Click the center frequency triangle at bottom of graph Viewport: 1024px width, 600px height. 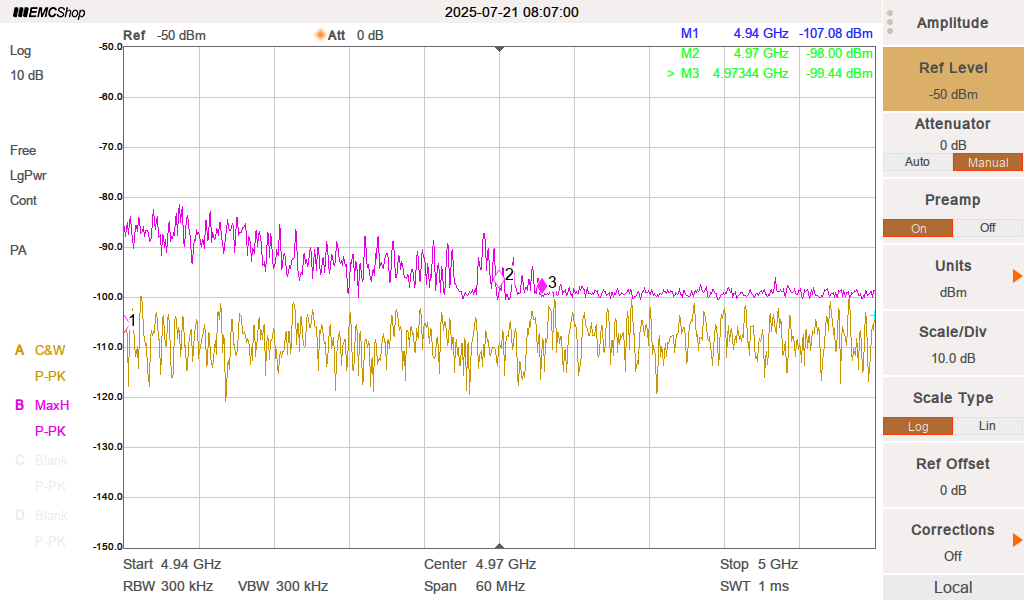499,544
